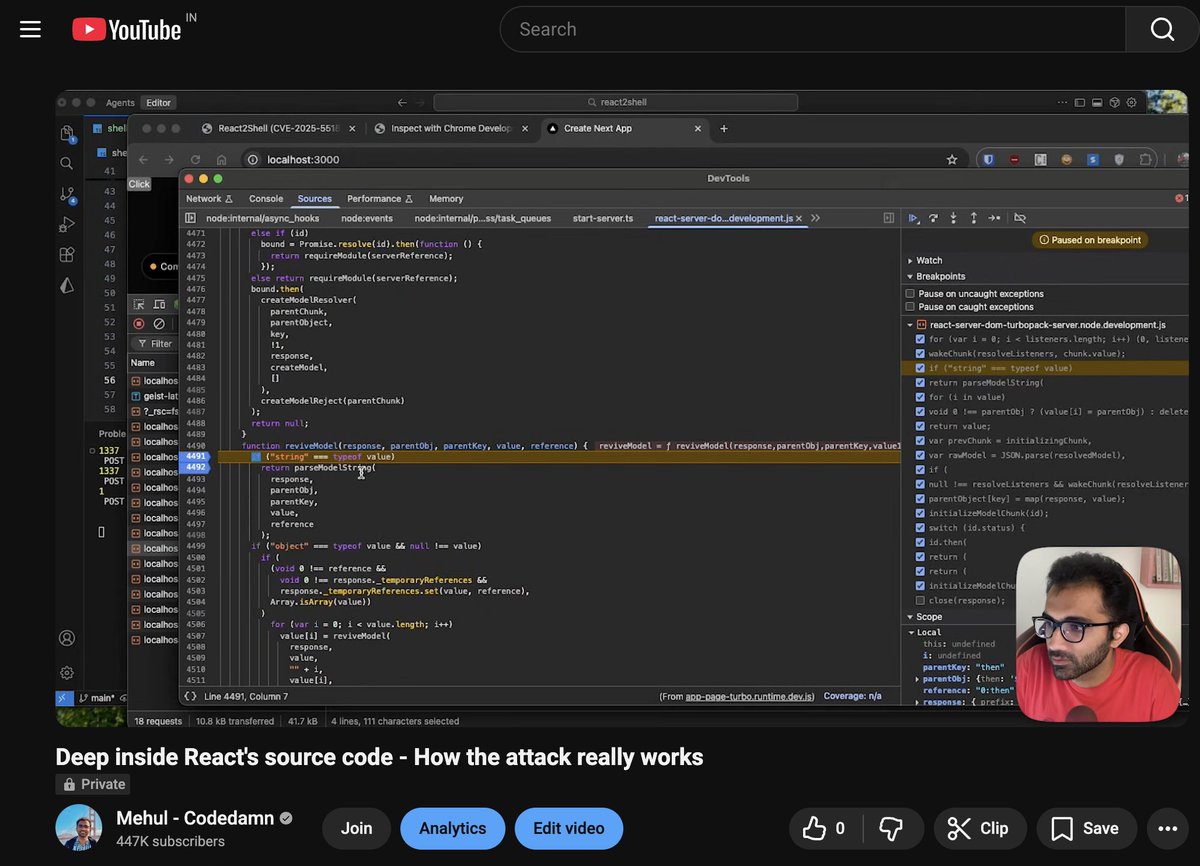1200x866 pixels.
Task: Click the debugger Step icon
Action: click(994, 218)
